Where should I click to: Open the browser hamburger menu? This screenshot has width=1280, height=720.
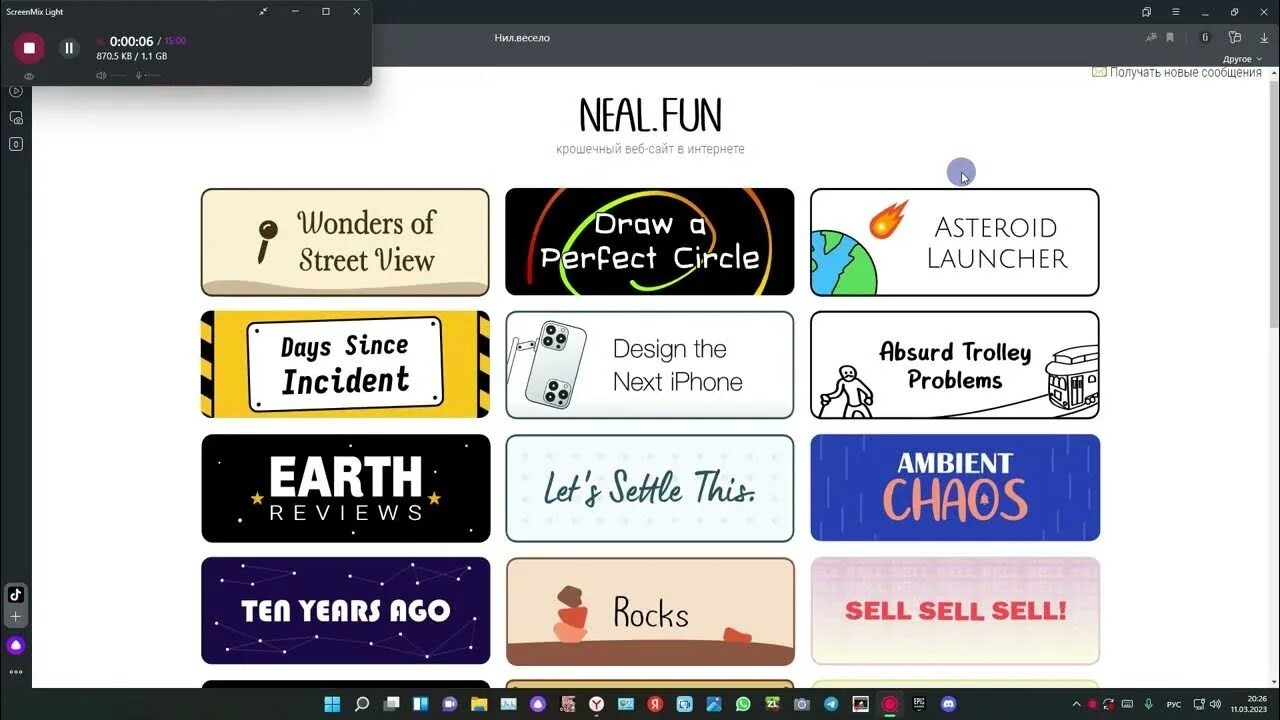[1176, 12]
